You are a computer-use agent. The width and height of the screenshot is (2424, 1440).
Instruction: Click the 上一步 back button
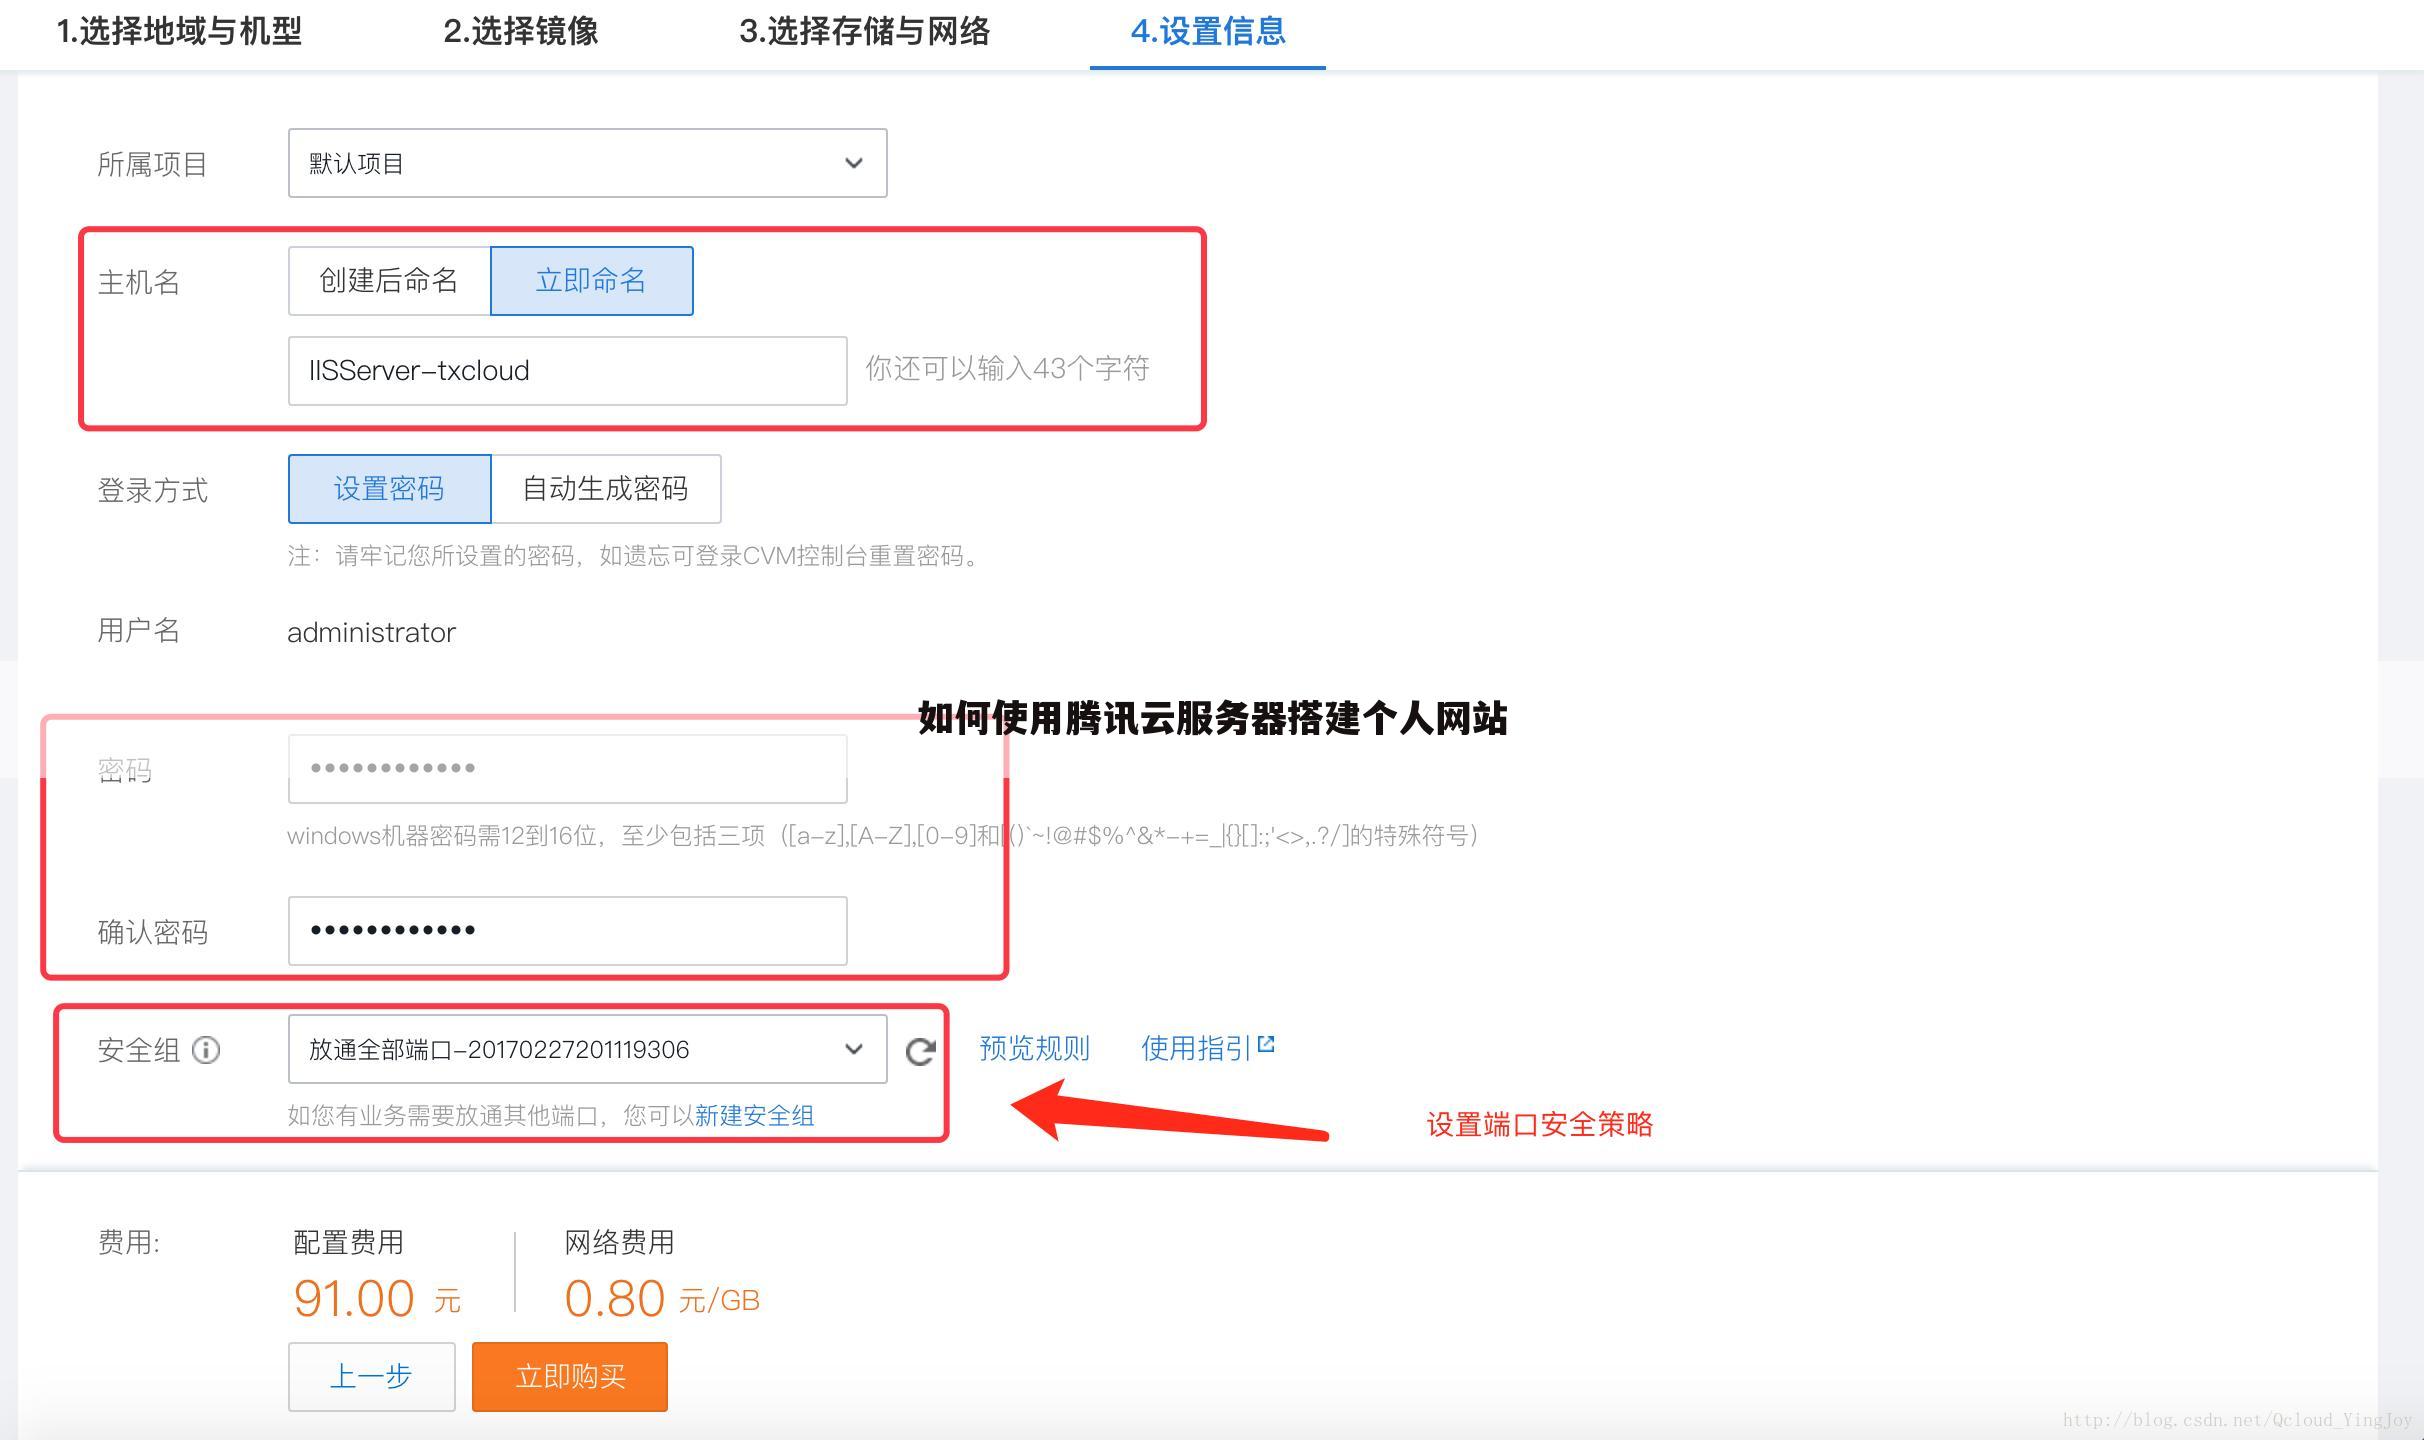point(371,1376)
